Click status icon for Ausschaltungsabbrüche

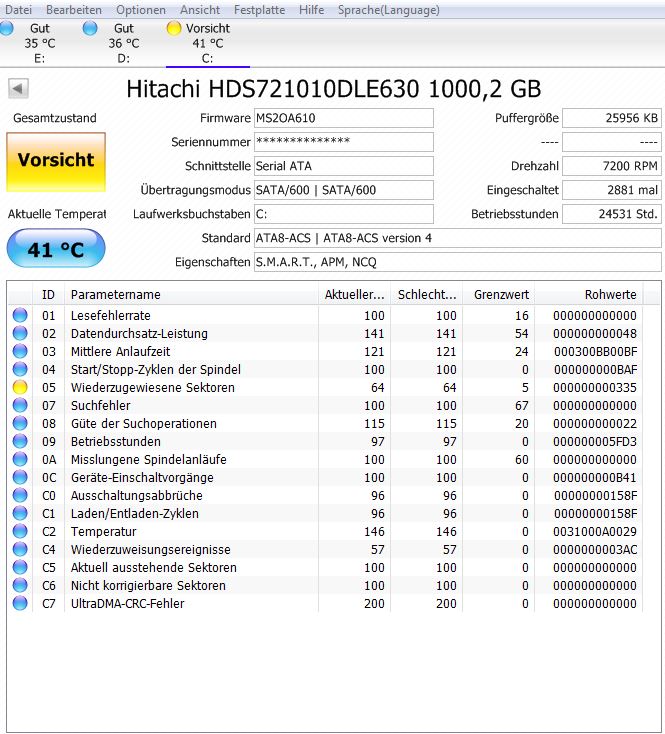click(x=20, y=495)
